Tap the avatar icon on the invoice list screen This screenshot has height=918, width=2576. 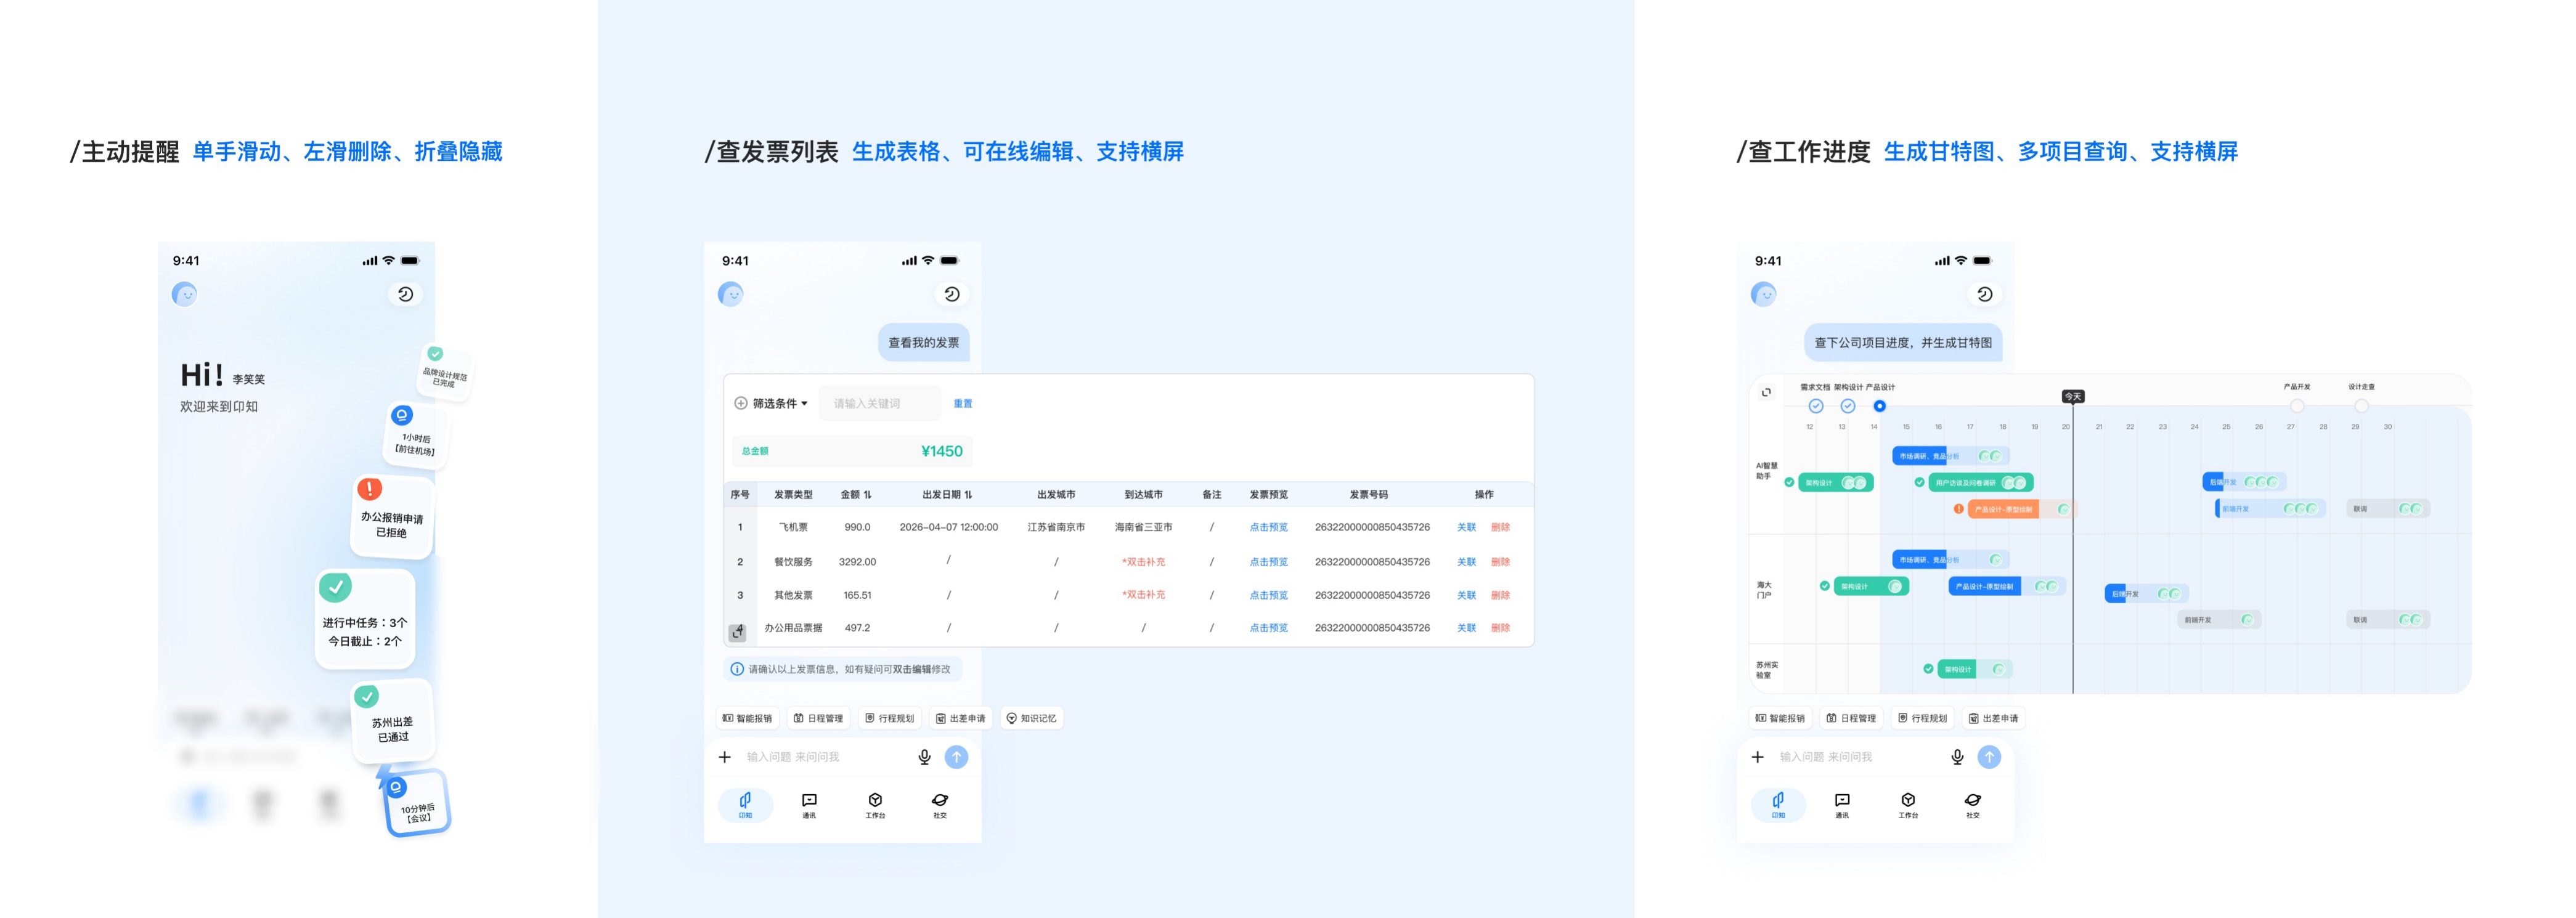tap(731, 294)
